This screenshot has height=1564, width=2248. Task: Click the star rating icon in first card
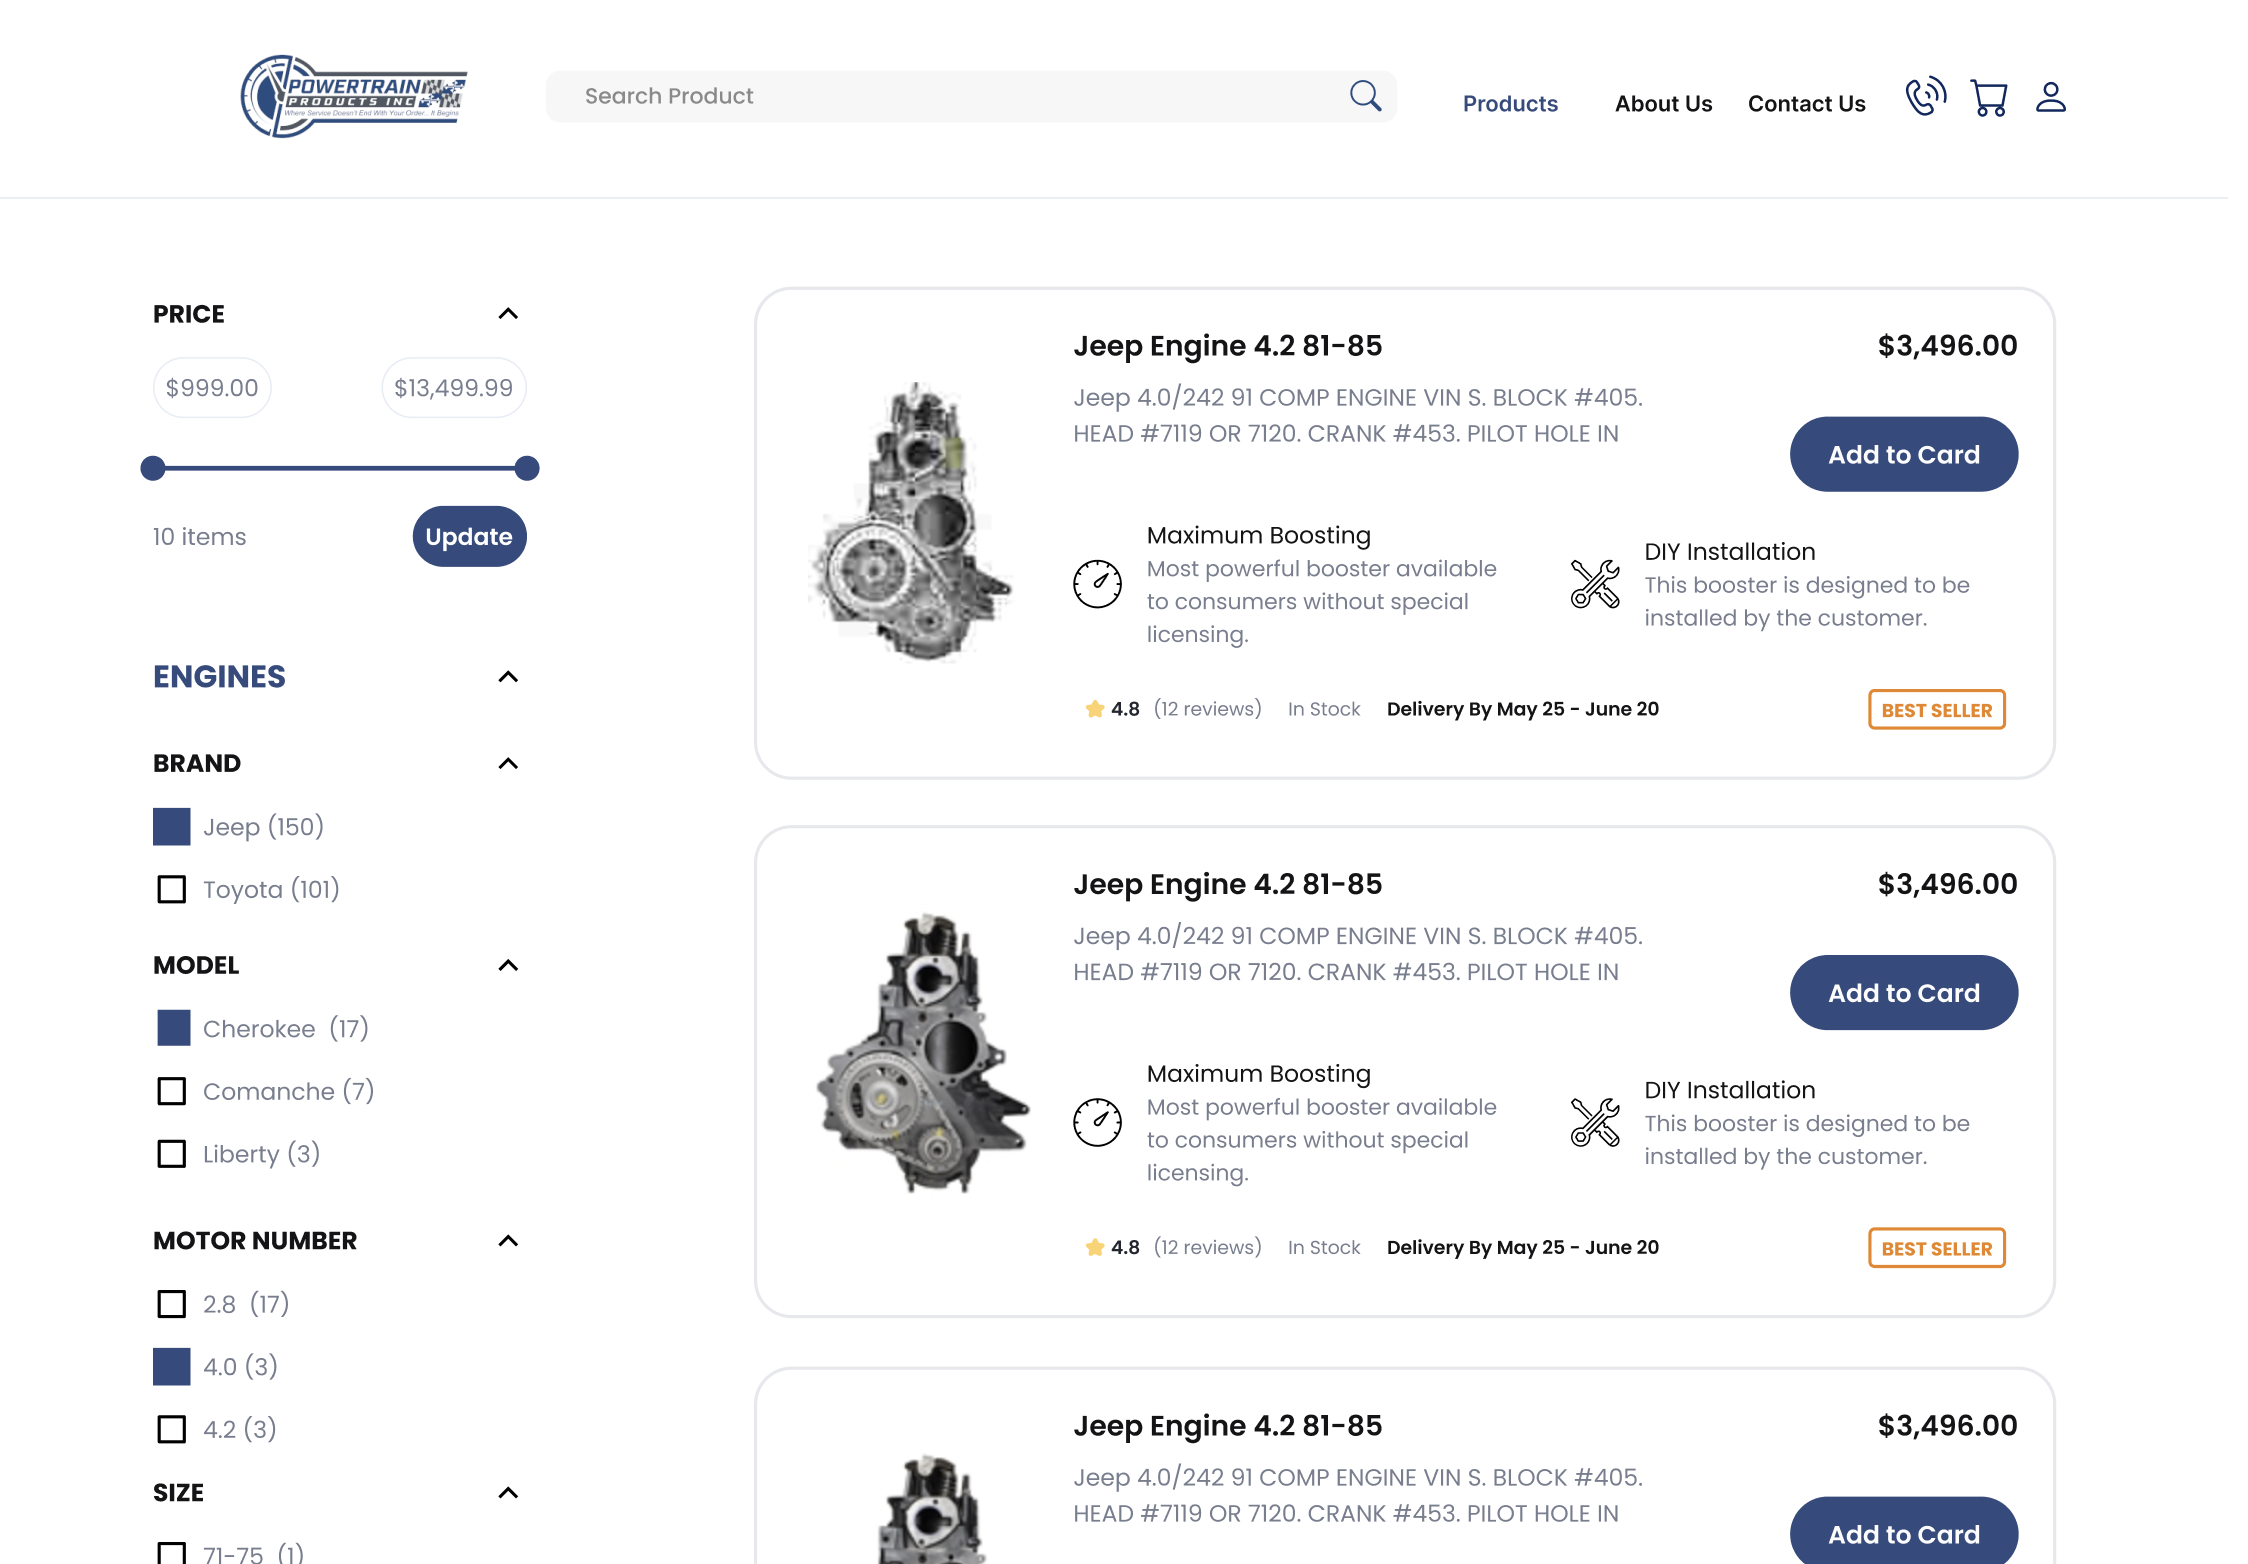[1095, 709]
